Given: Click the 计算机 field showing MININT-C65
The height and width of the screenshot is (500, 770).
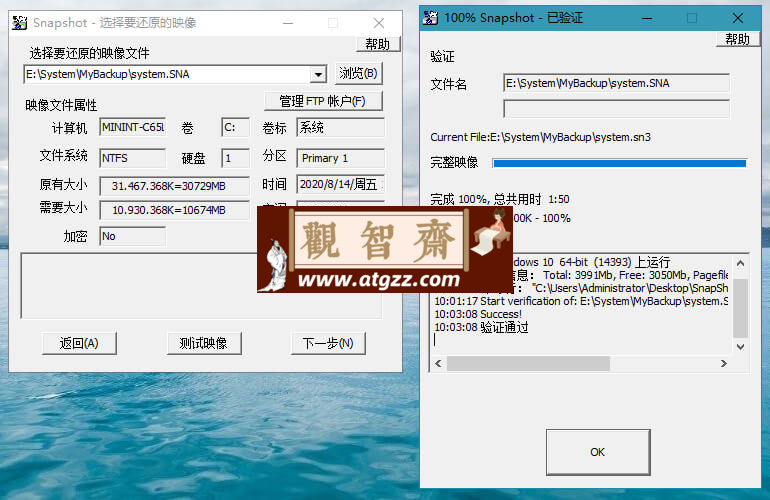Looking at the screenshot, I should point(133,127).
